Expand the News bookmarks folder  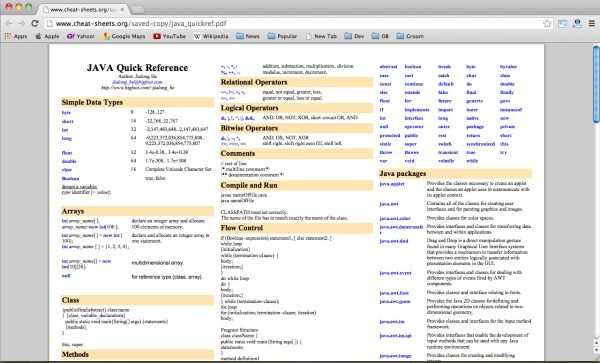point(248,36)
